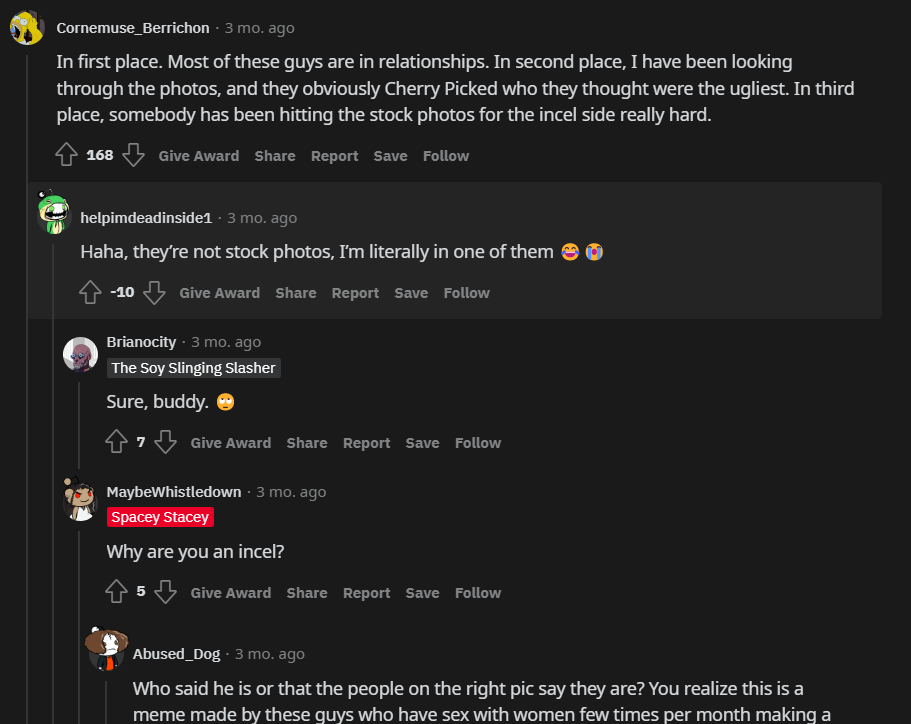Follow helpimdeadinside1's comment
Screen dimensions: 911x724
[x=467, y=293]
